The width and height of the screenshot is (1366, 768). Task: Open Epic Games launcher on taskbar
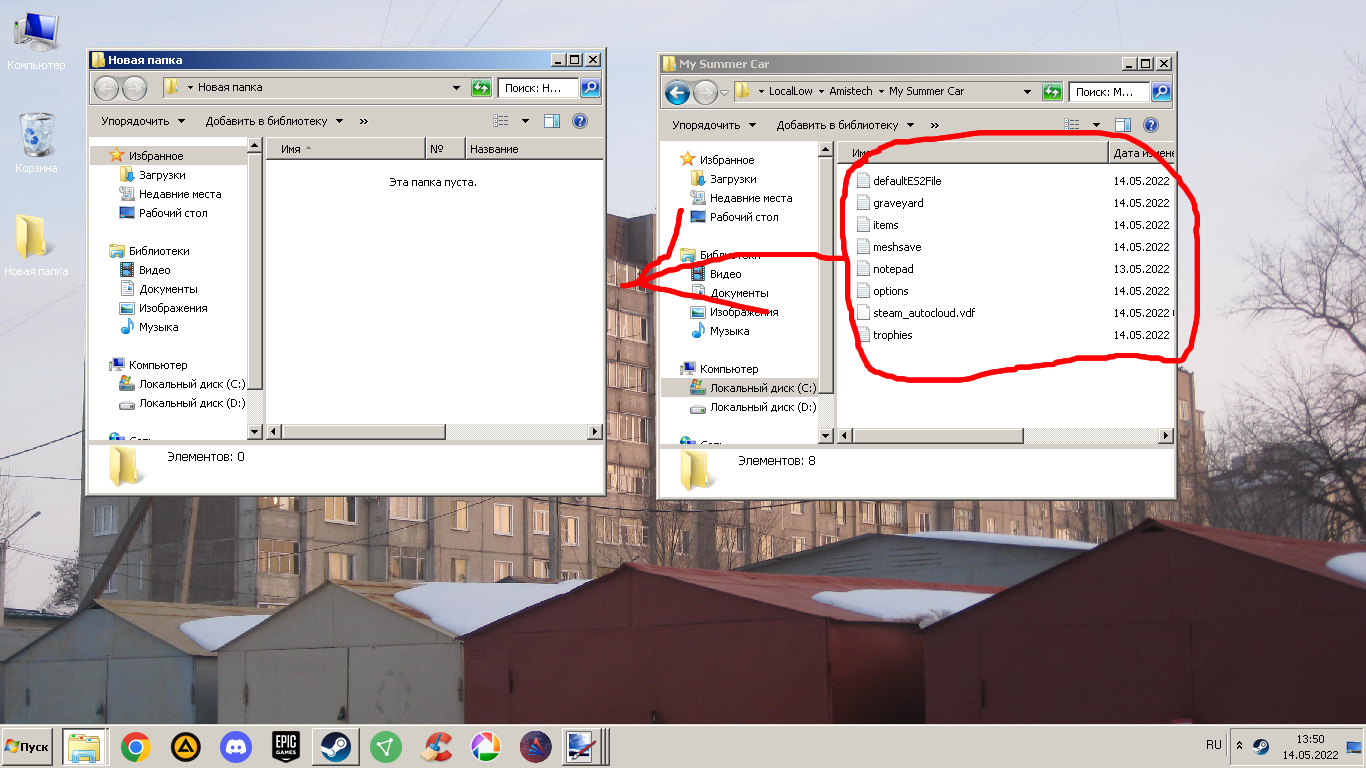(x=286, y=747)
